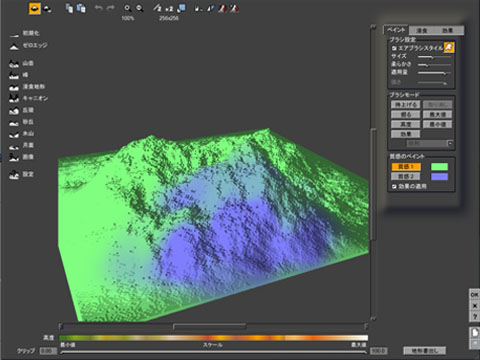Undo the last terrain edit
The image size is (480, 360).
click(x=99, y=8)
